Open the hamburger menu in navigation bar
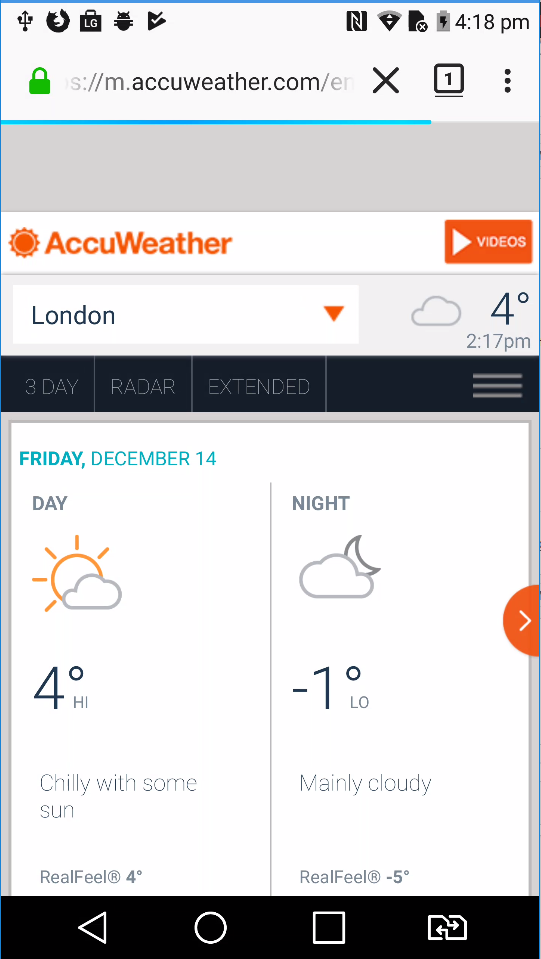541x959 pixels. [x=497, y=385]
